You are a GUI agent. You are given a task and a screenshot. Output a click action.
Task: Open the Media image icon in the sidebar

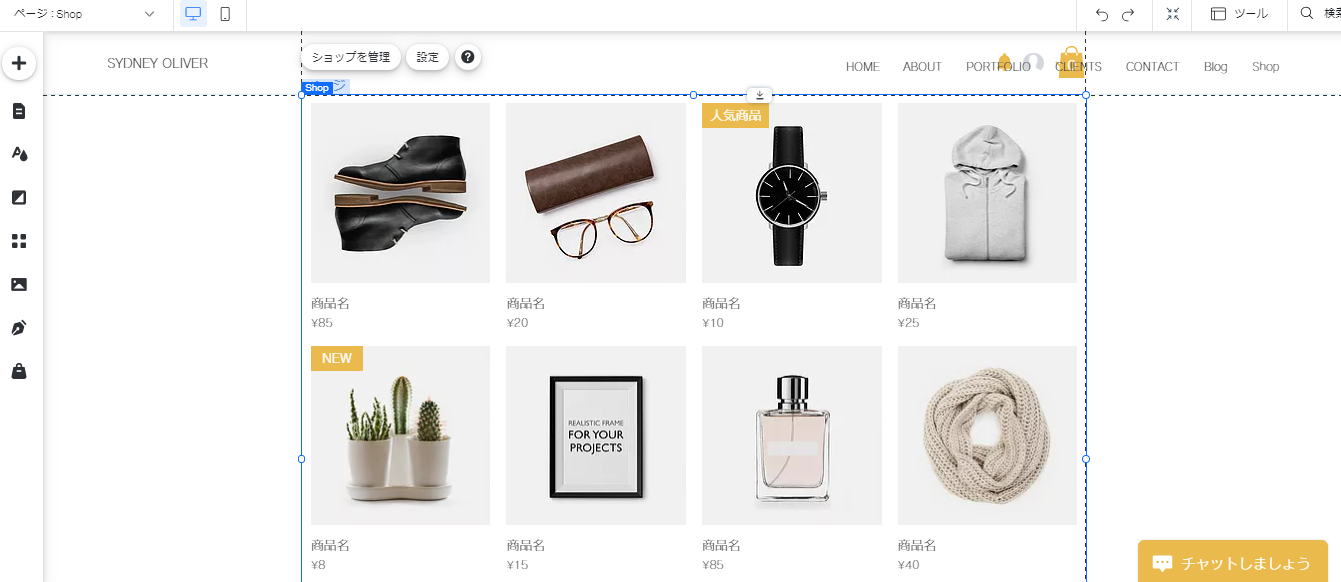coord(19,284)
